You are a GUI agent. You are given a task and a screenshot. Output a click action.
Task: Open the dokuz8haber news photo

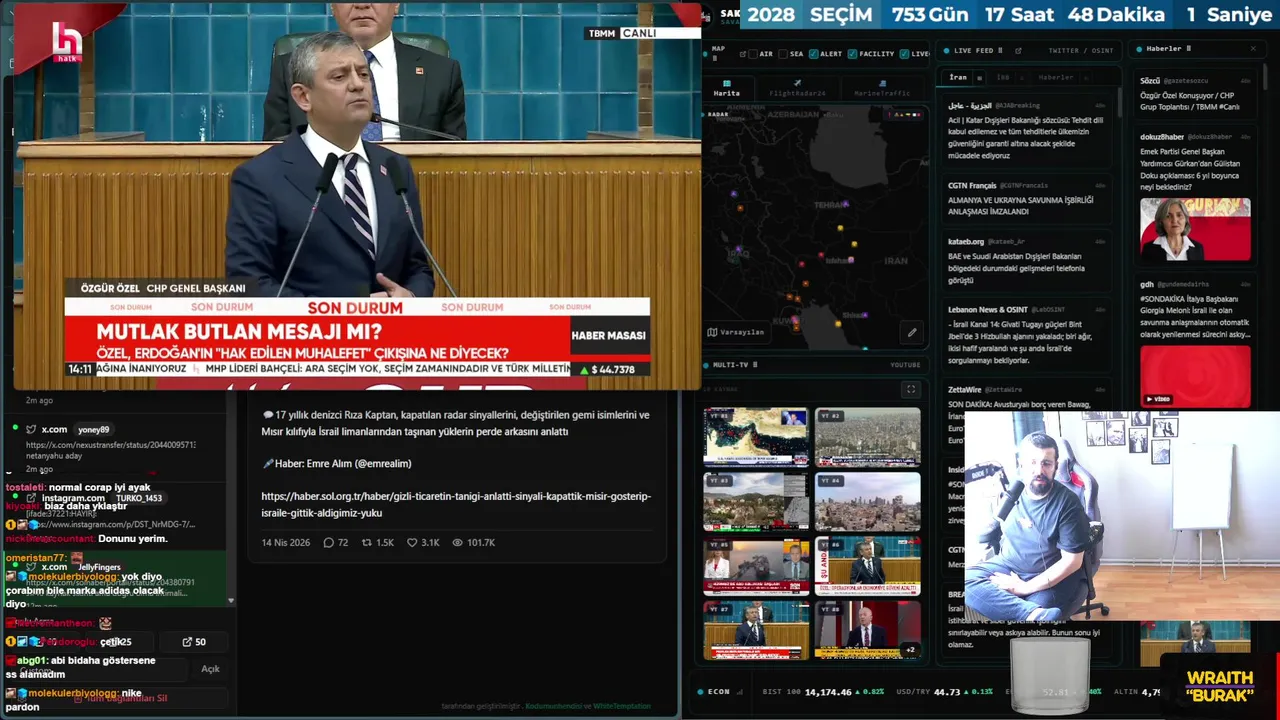[x=1195, y=229]
